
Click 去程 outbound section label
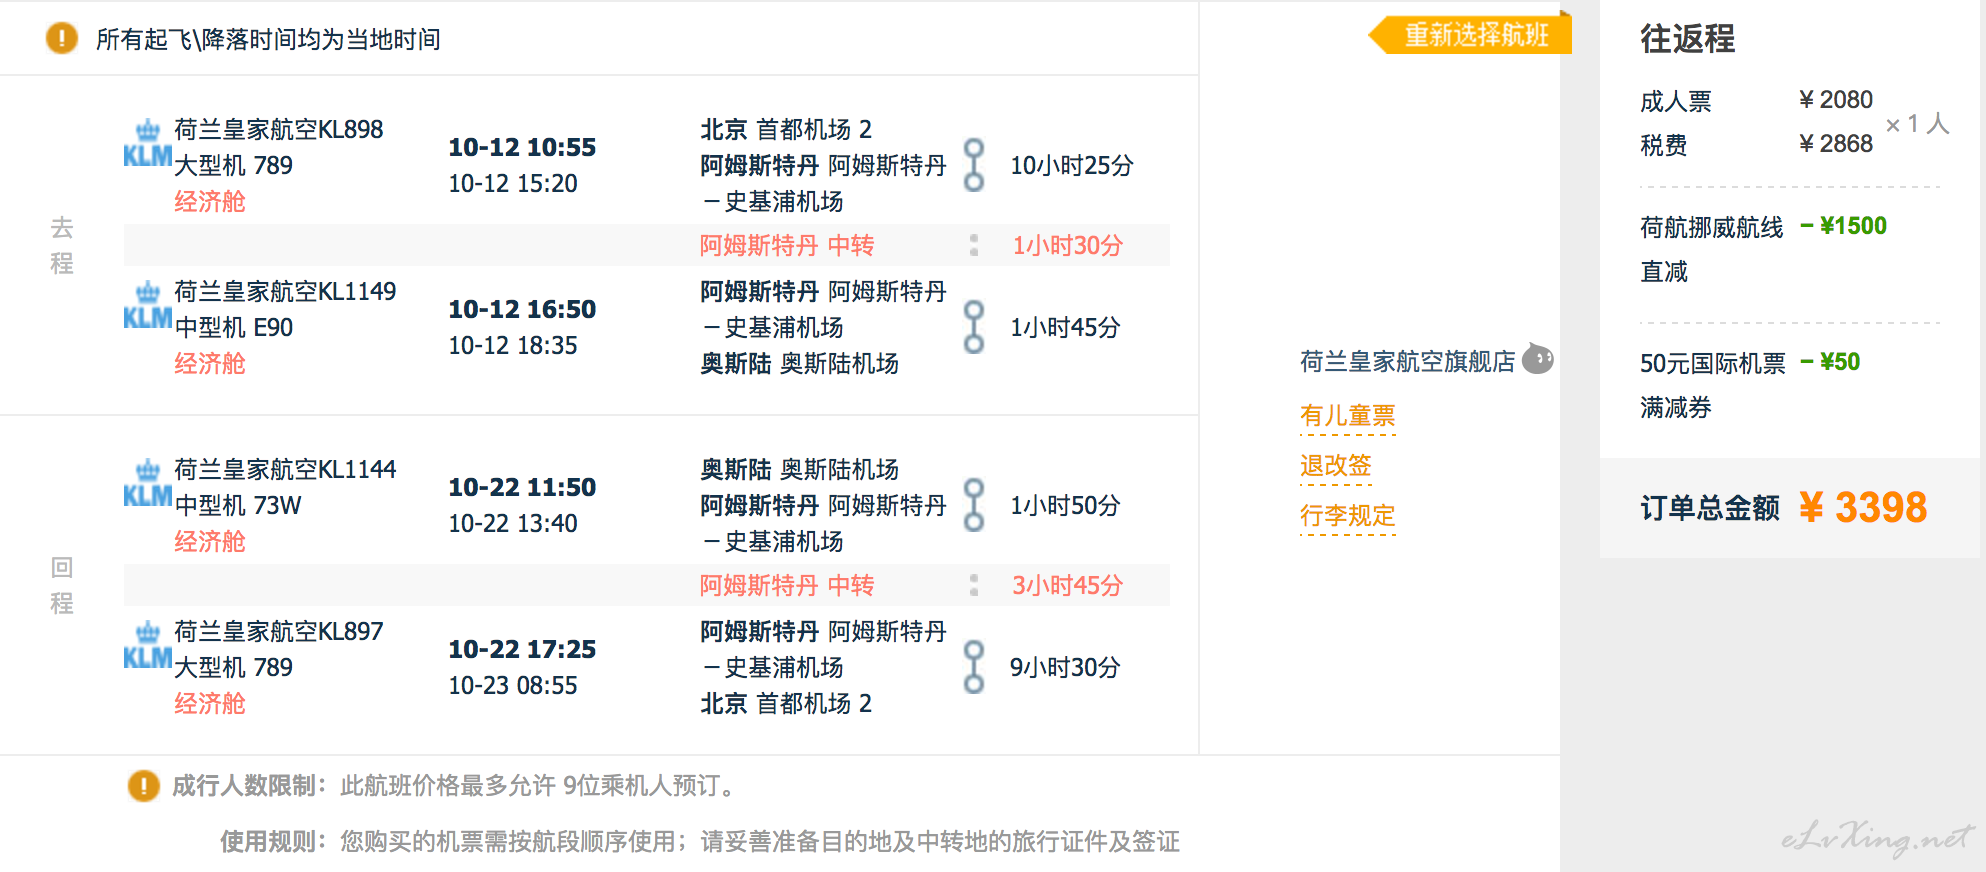pos(62,245)
